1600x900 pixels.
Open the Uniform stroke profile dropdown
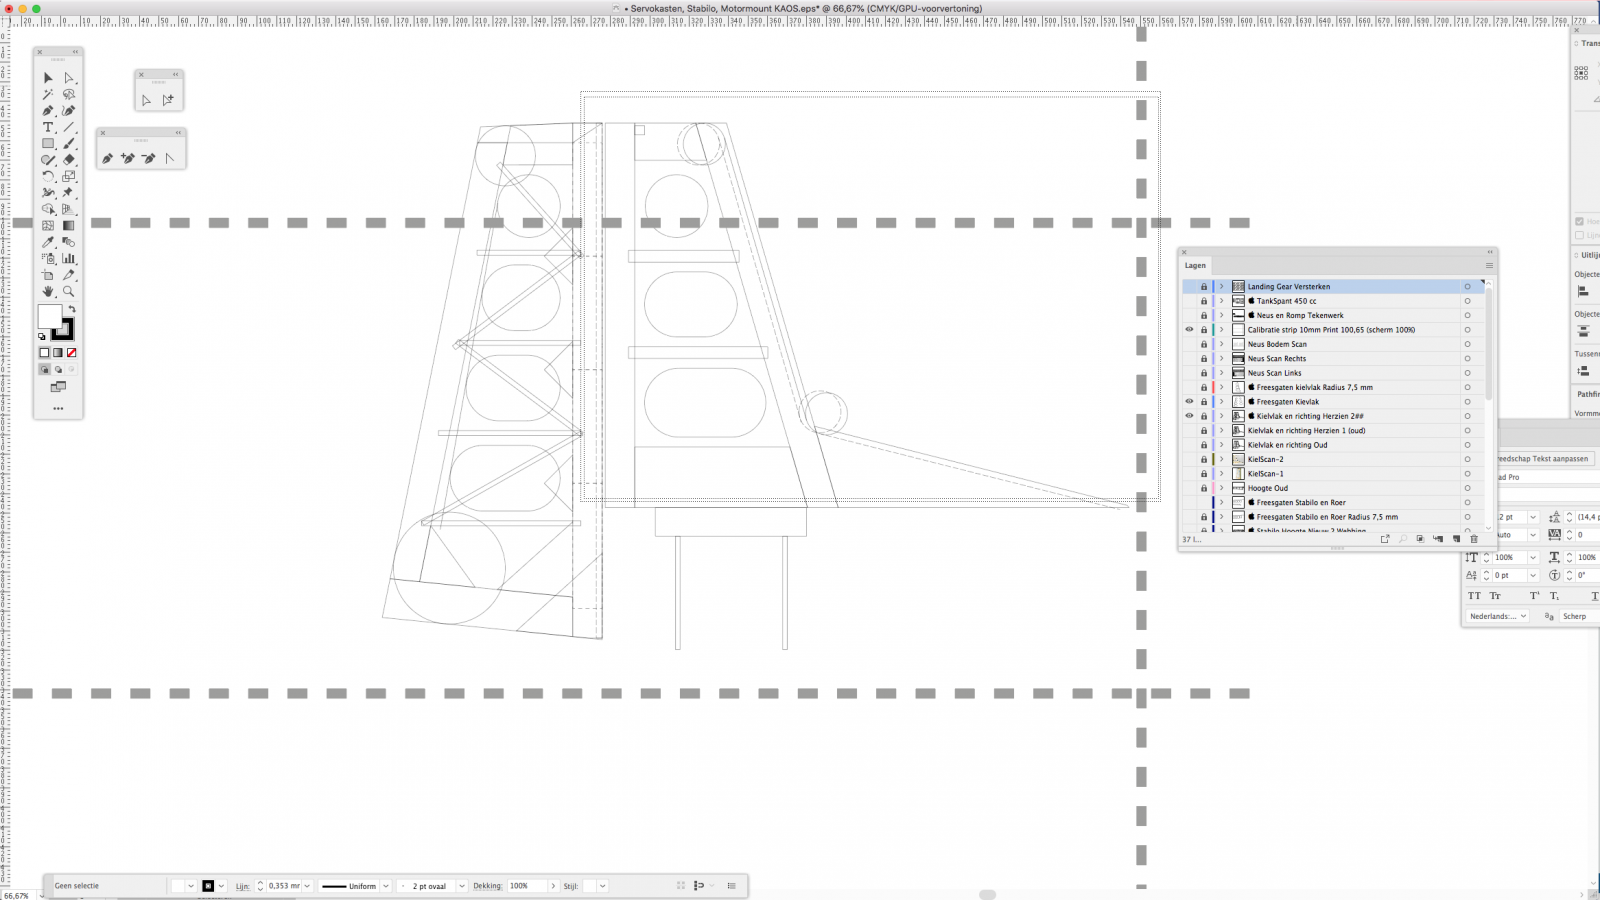pos(385,886)
